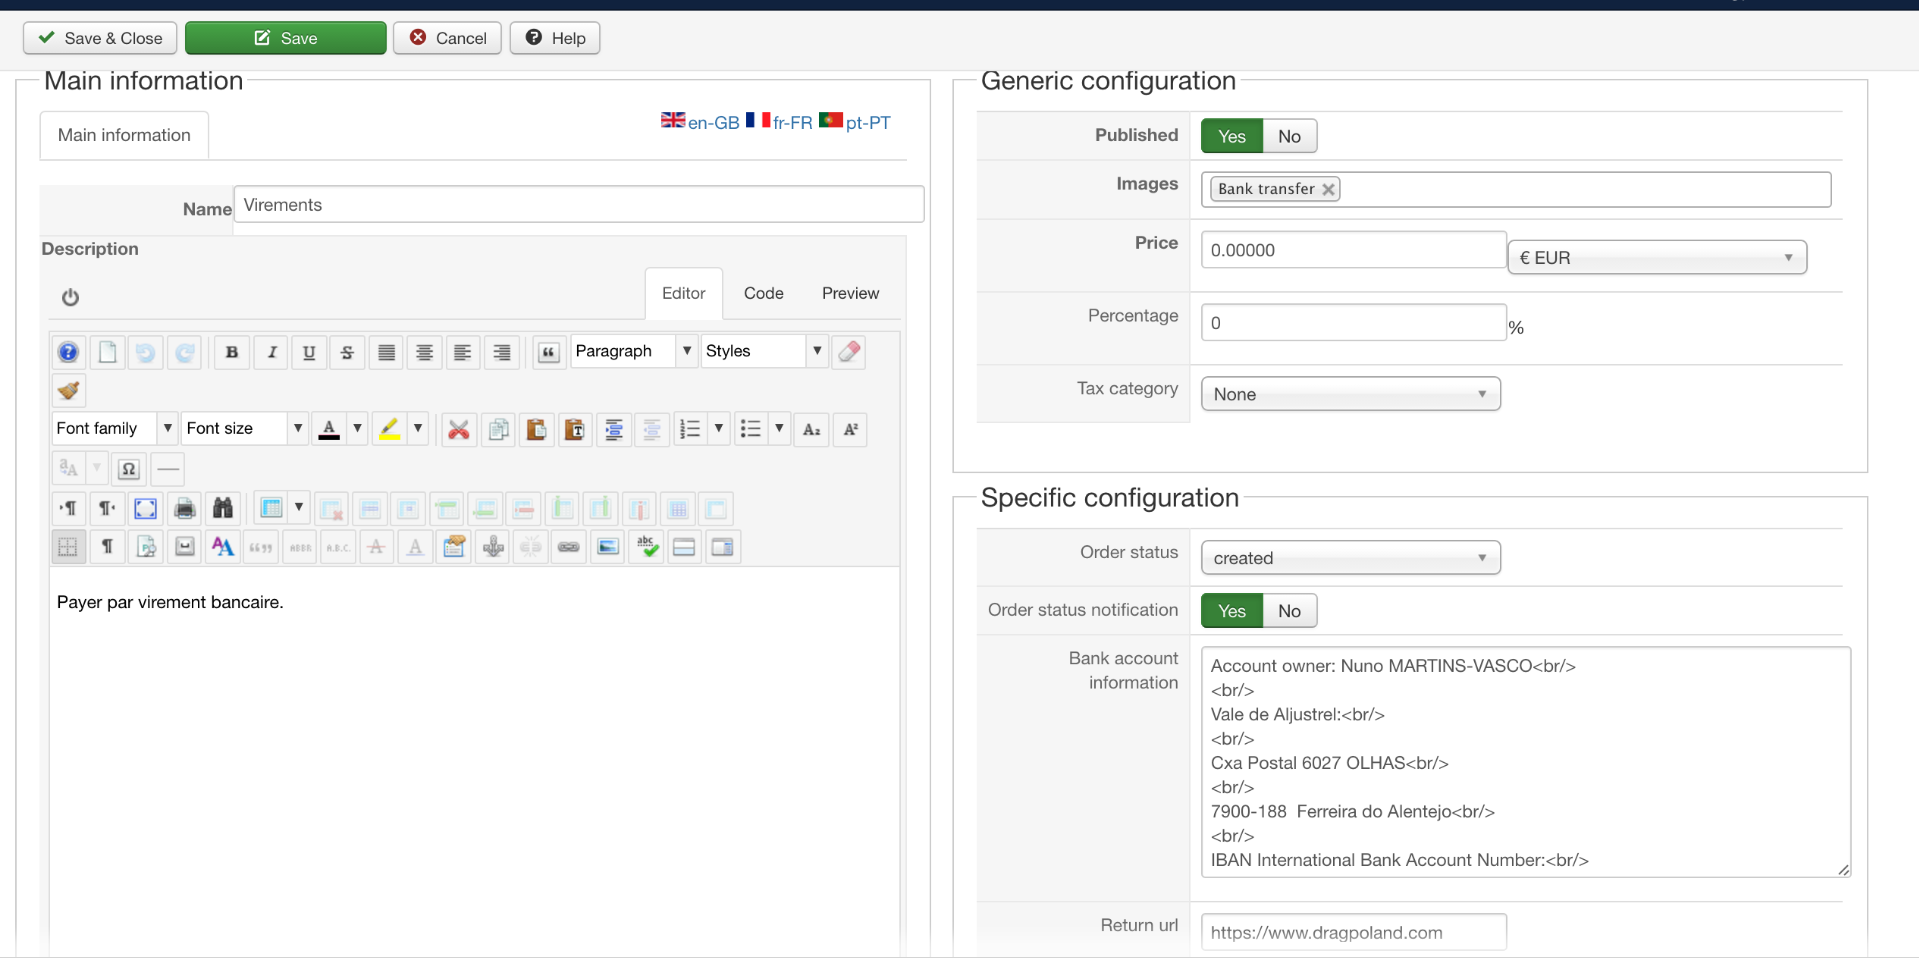The image size is (1919, 958).
Task: Open Find and Replace binoculars icon
Action: coord(223,508)
